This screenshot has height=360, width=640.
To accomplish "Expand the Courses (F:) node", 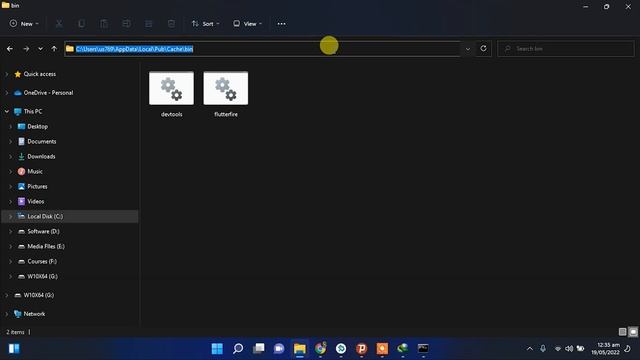I will click(11, 261).
